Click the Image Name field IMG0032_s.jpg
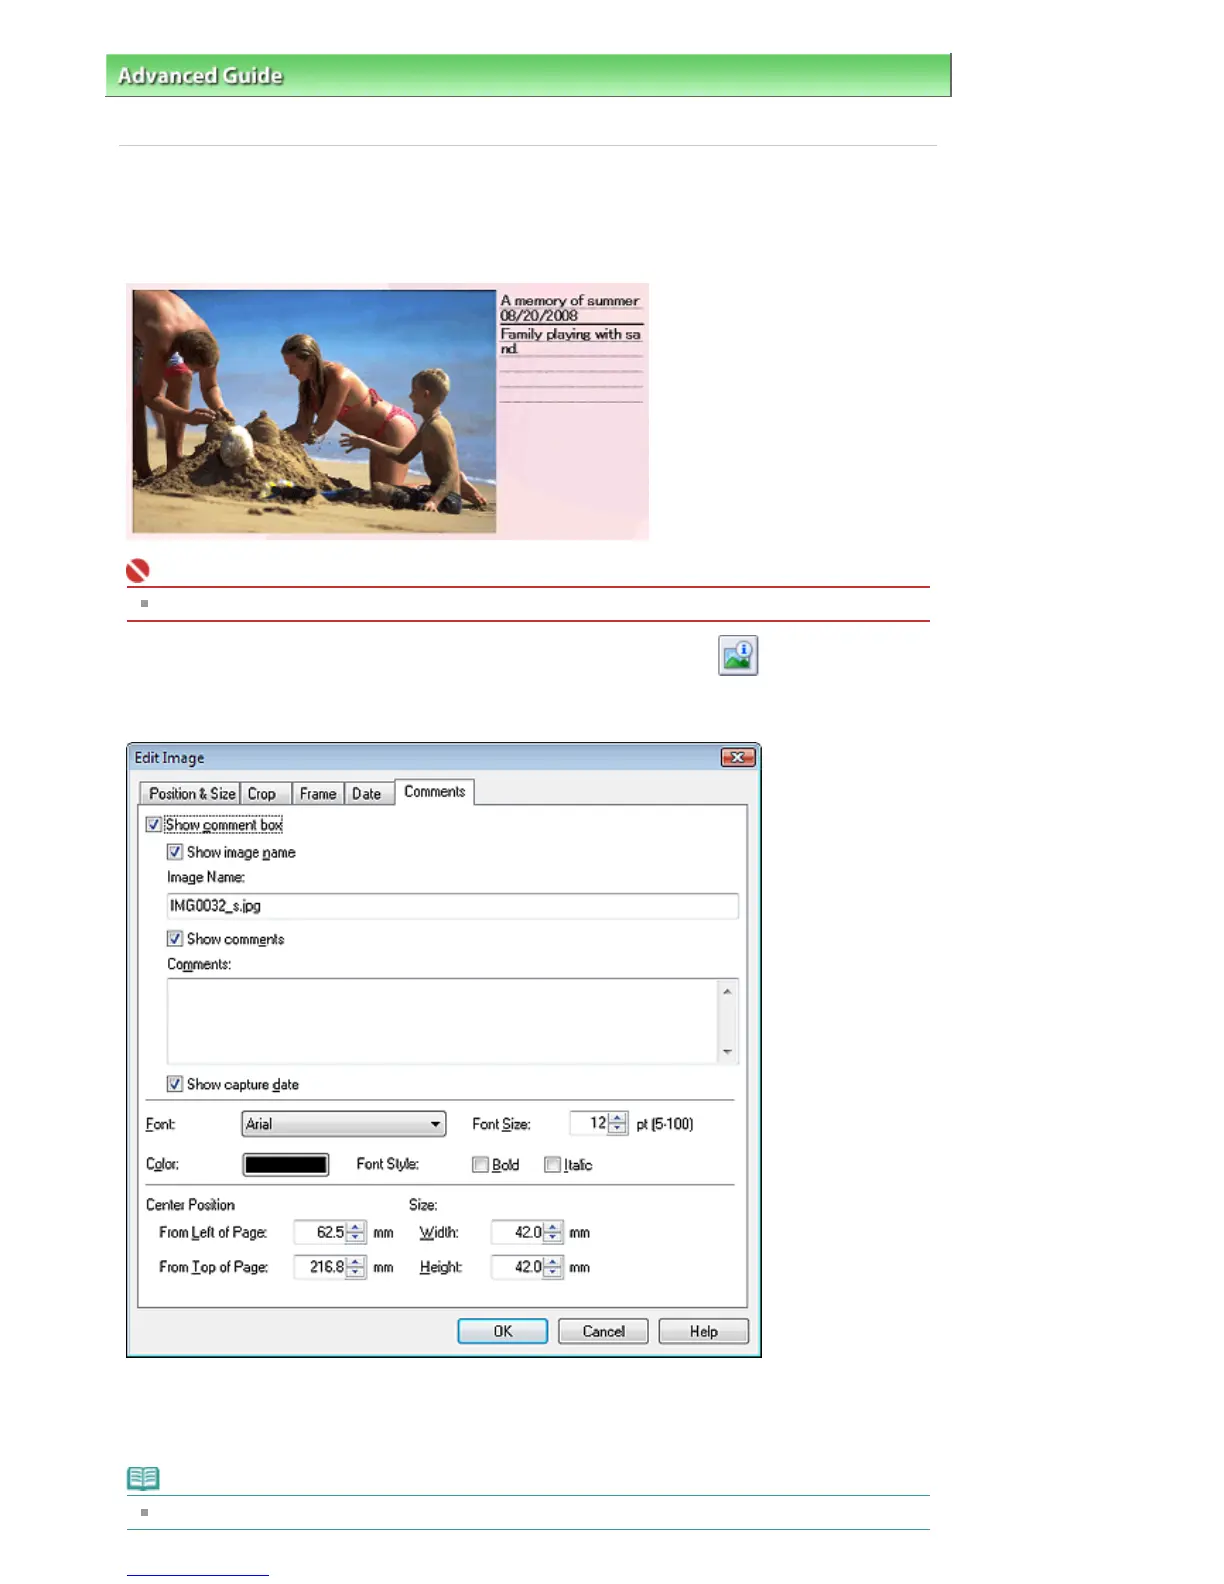 453,906
